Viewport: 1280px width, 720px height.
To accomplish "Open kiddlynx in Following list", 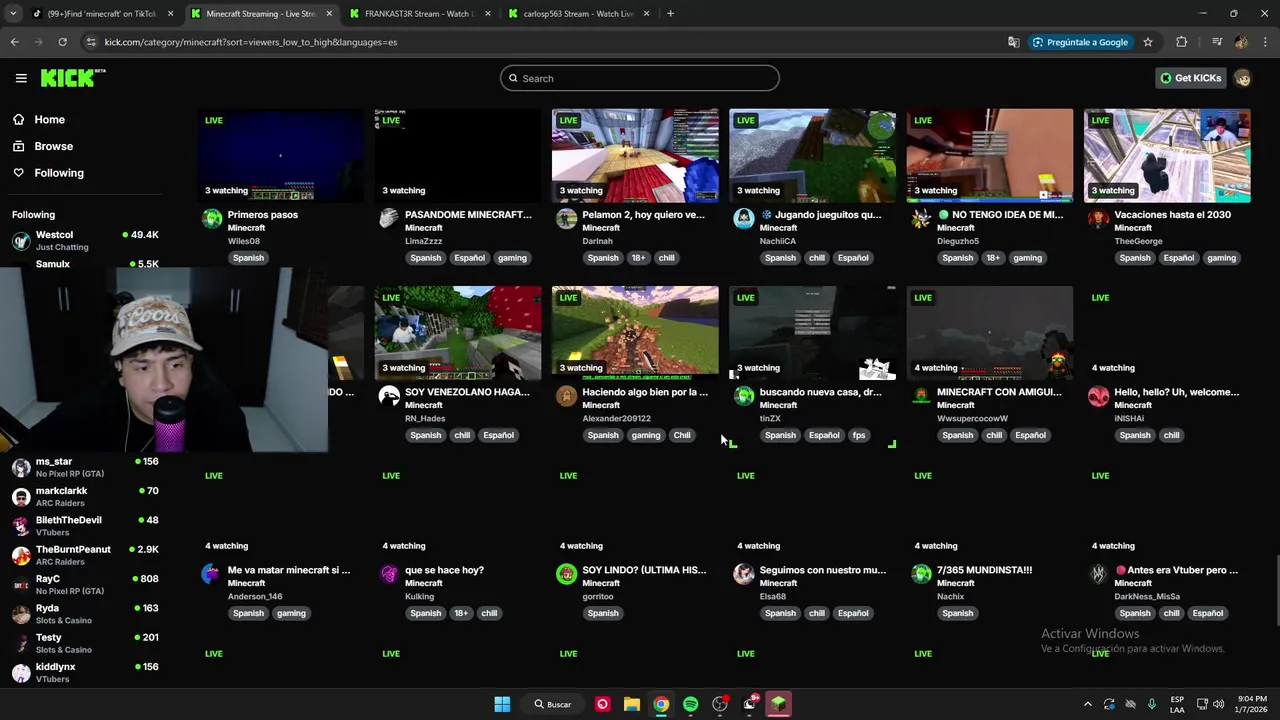I will 86,672.
